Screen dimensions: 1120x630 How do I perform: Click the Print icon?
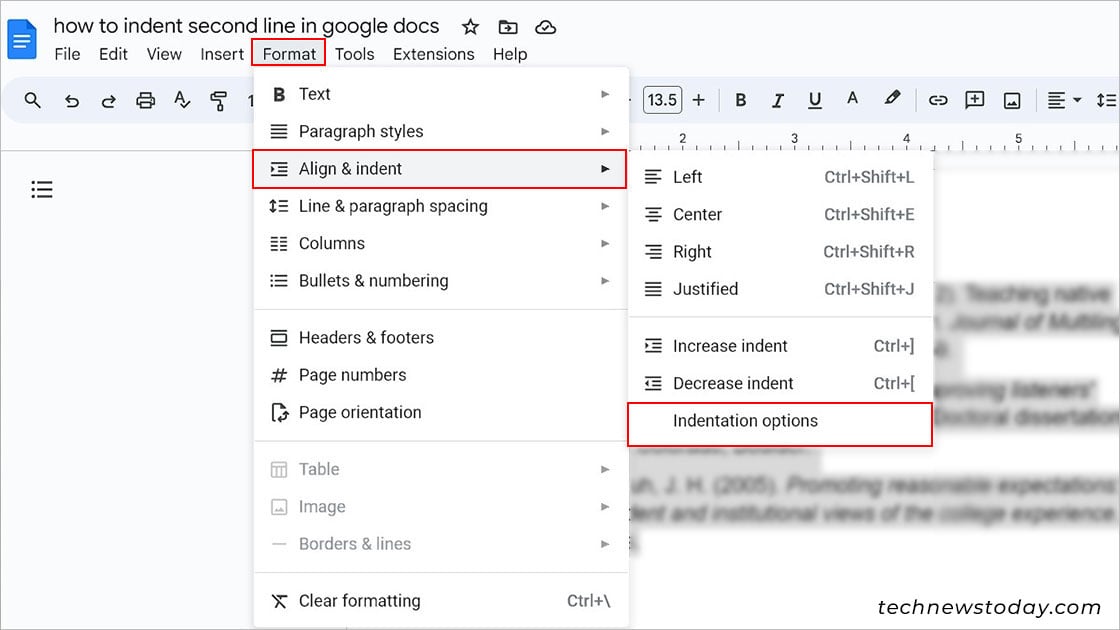(146, 100)
